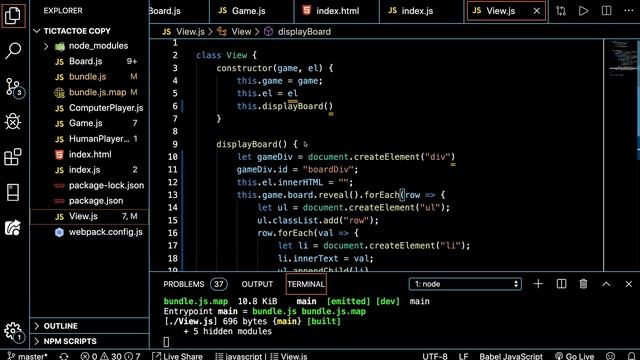Open the Live Share activity bar icon
640x360 pixels.
[13, 228]
